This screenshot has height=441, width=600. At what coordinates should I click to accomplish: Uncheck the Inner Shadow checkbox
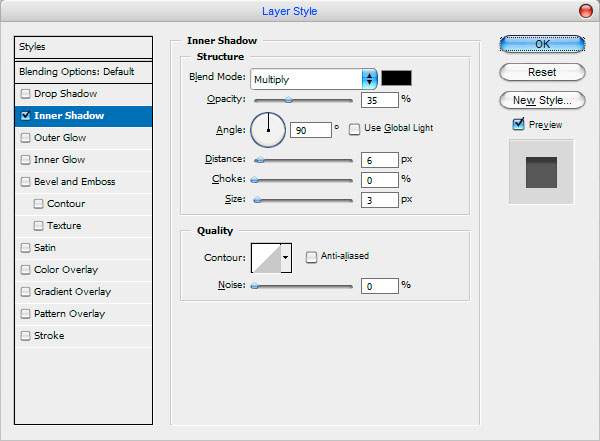[26, 116]
